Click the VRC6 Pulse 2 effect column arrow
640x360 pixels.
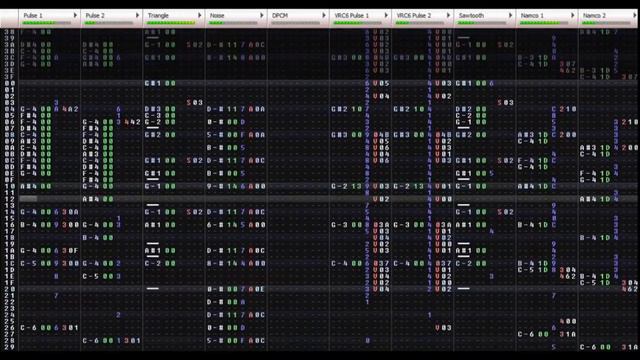(448, 15)
